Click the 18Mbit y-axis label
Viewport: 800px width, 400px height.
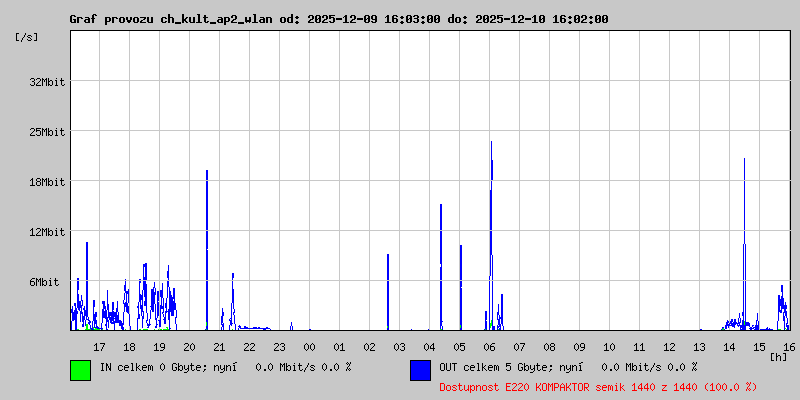47,182
